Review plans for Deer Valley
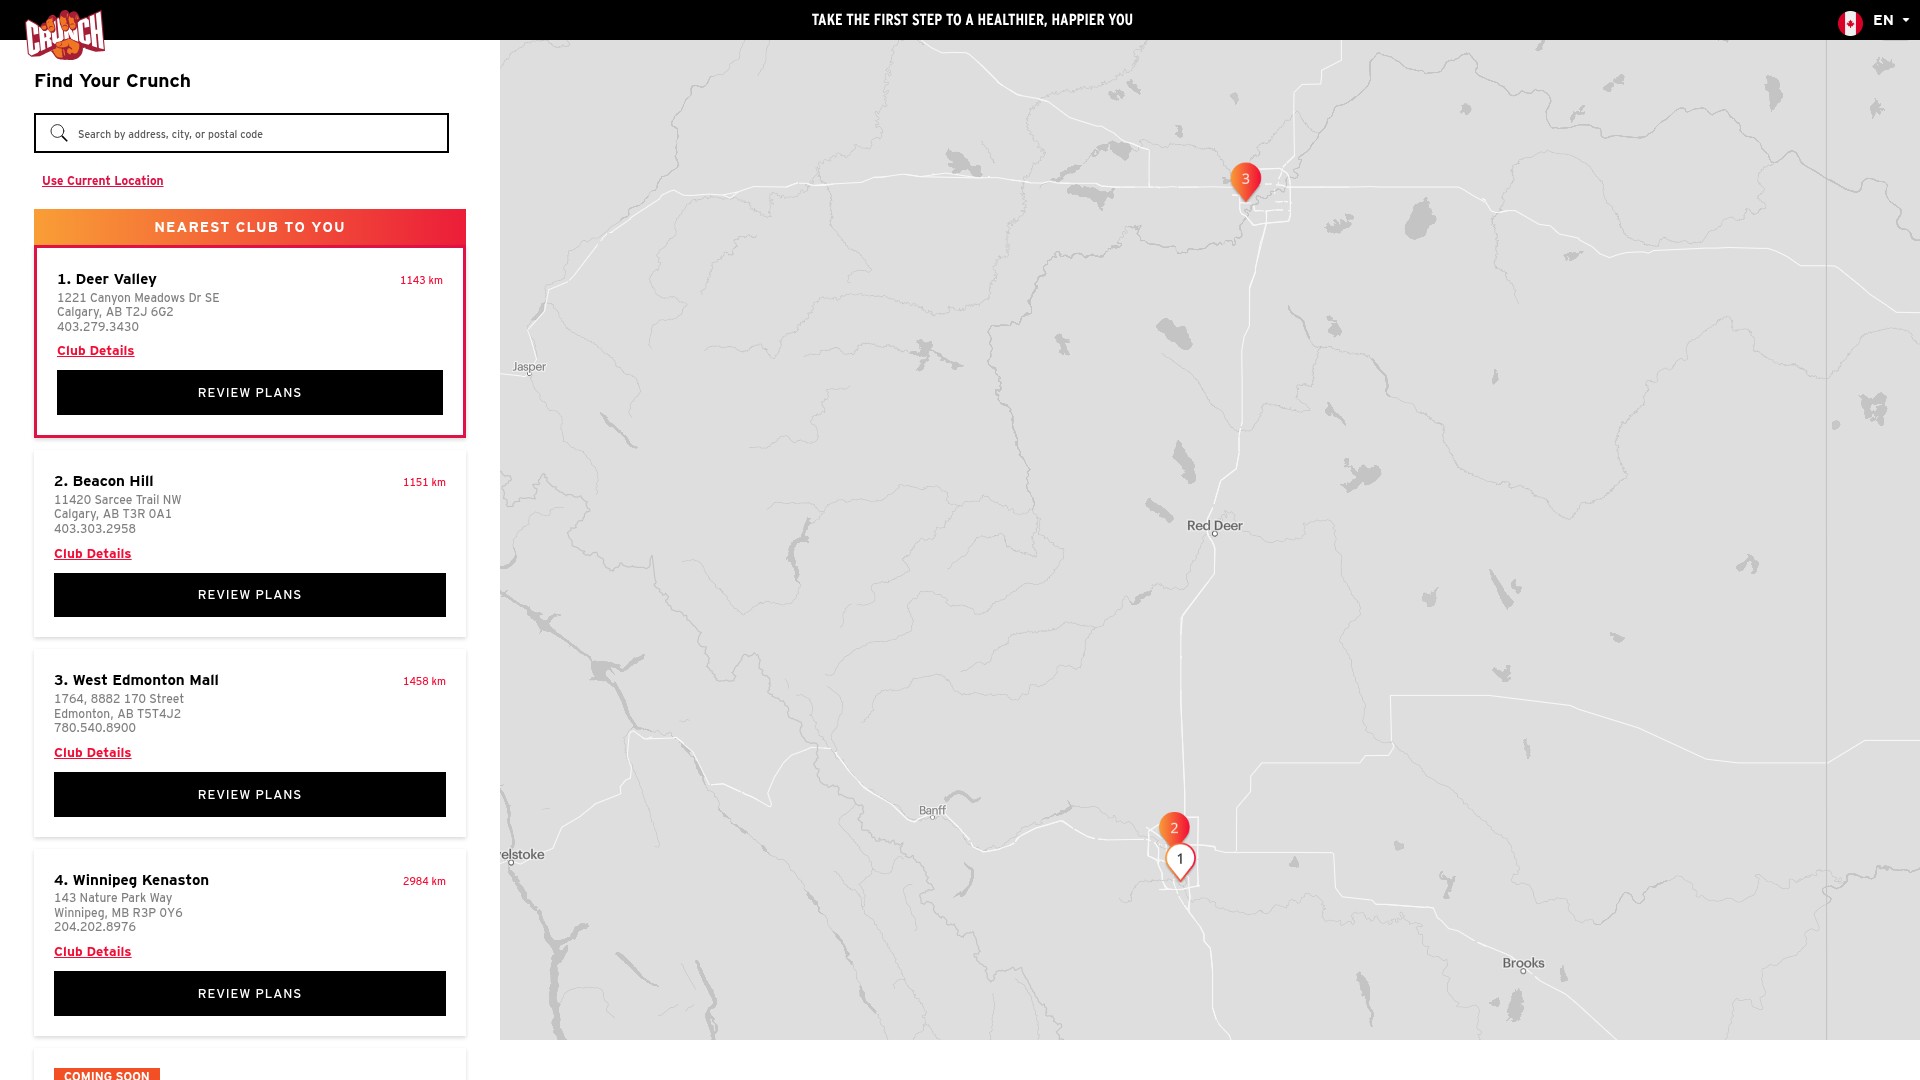This screenshot has width=1920, height=1080. pyautogui.click(x=250, y=393)
